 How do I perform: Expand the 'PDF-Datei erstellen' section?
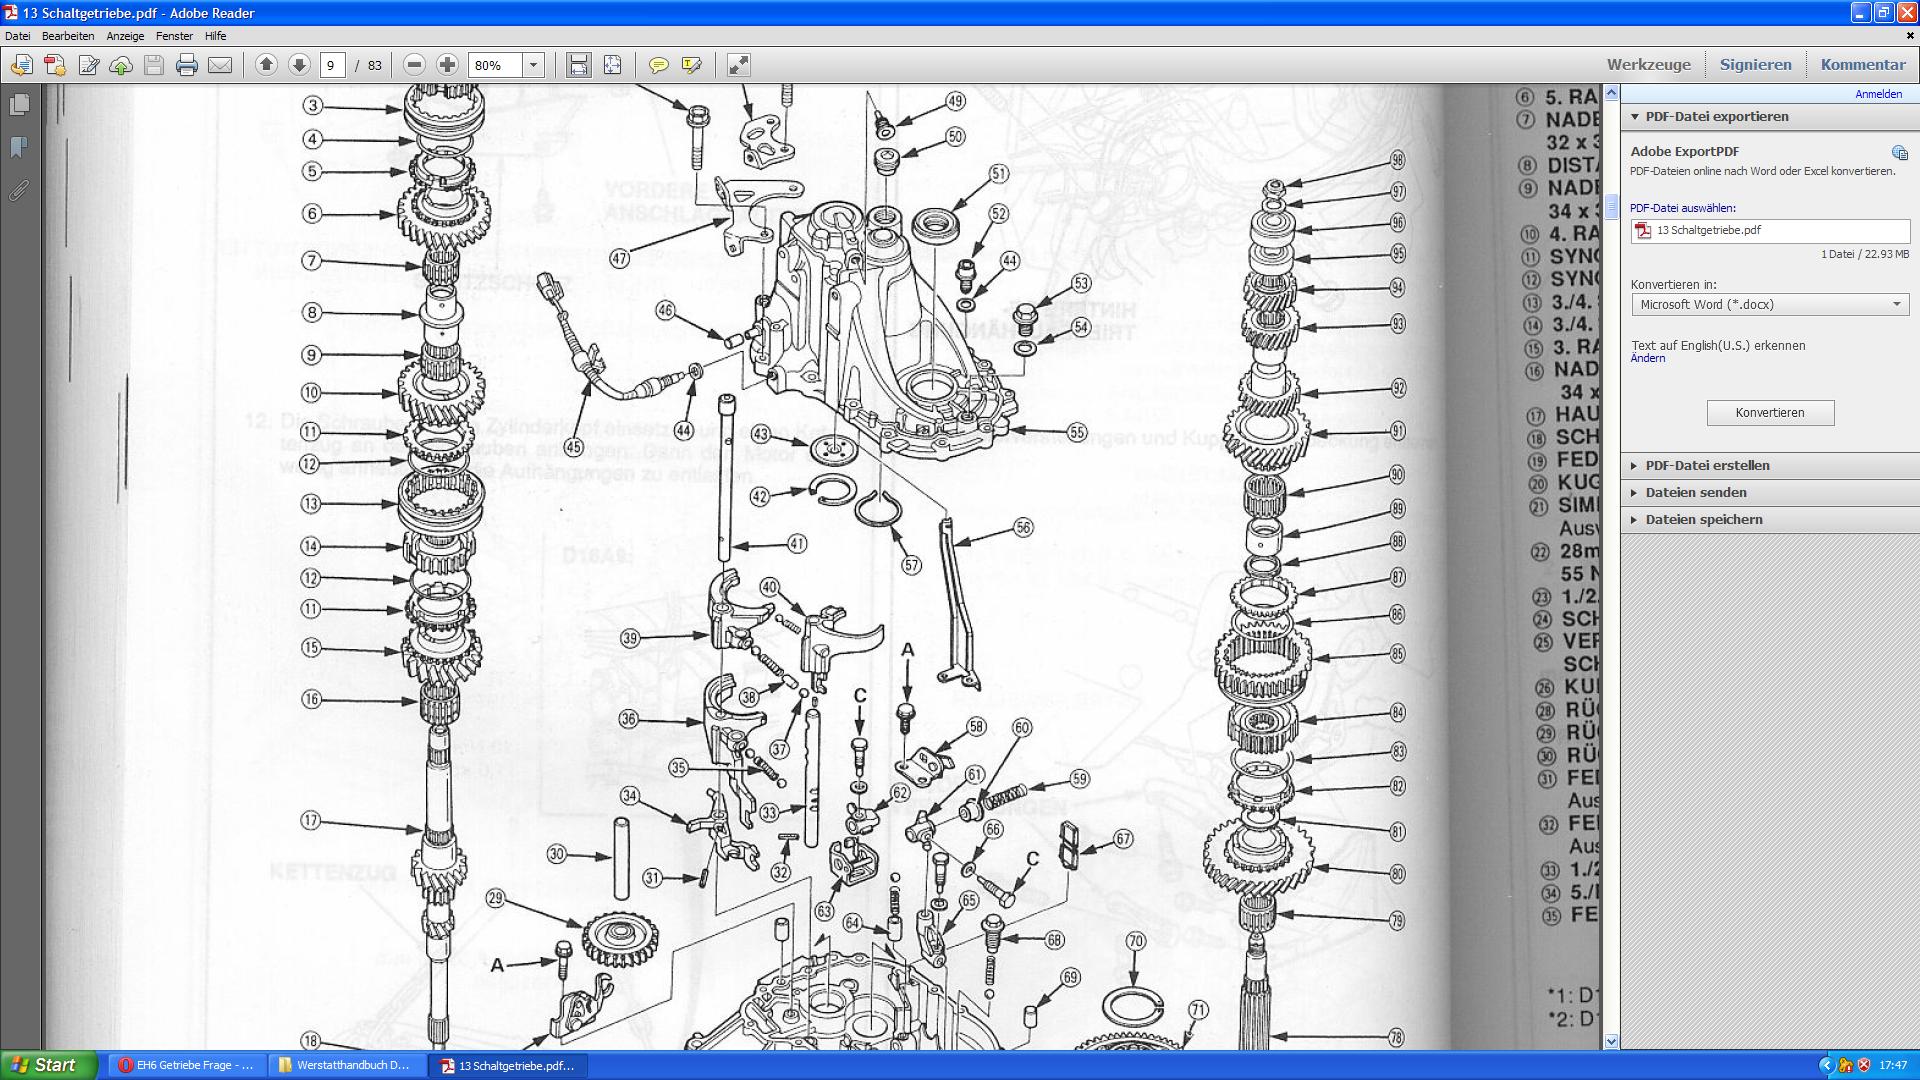(x=1707, y=466)
